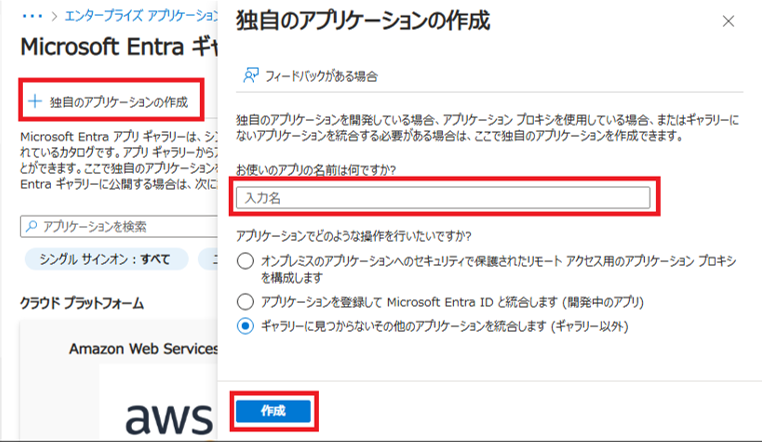Go to エンタープライズ アプリケーション breadcrumb

point(141,17)
